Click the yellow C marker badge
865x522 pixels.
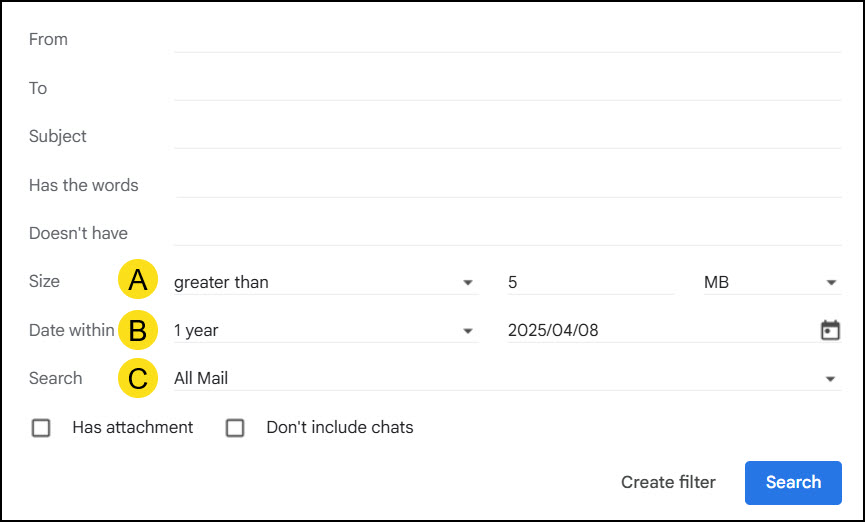138,378
